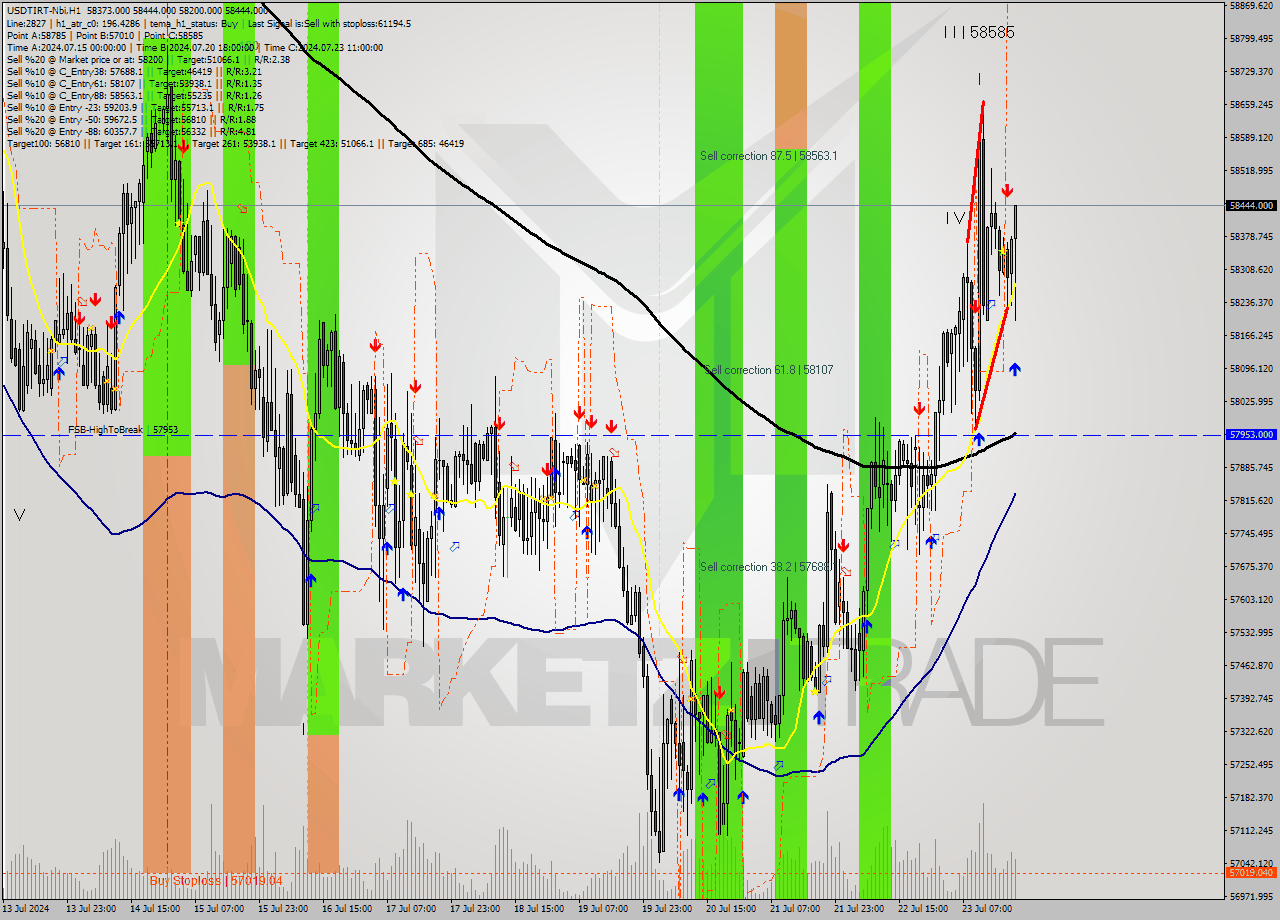Viewport: 1280px width, 920px height.
Task: Click the 57182.370 price axis value
Action: [x=1251, y=797]
